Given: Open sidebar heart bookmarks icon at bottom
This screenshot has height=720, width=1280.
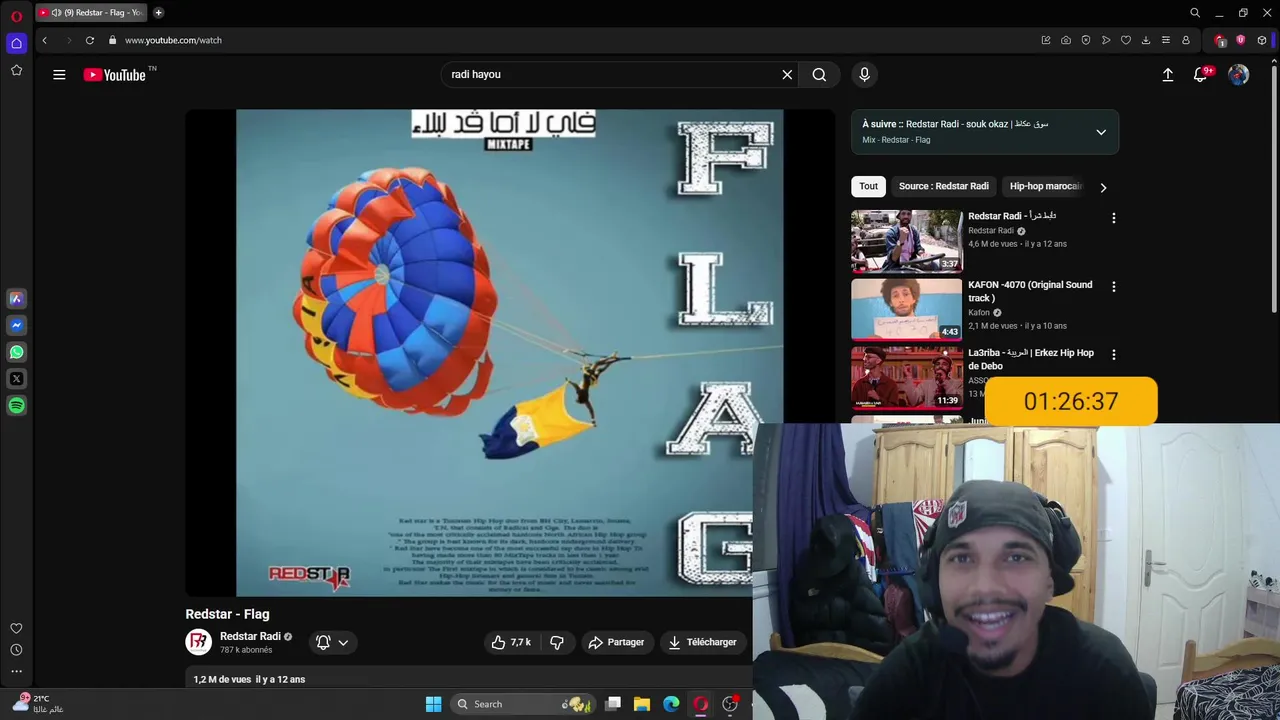Looking at the screenshot, I should [x=16, y=628].
